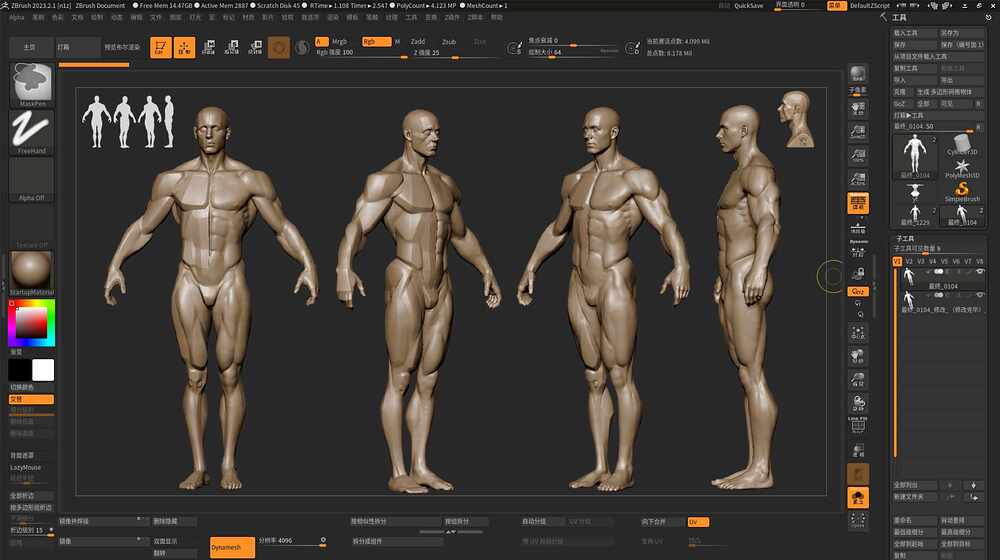The width and height of the screenshot is (1000, 560).
Task: Toggle the M material mode button
Action: click(397, 41)
